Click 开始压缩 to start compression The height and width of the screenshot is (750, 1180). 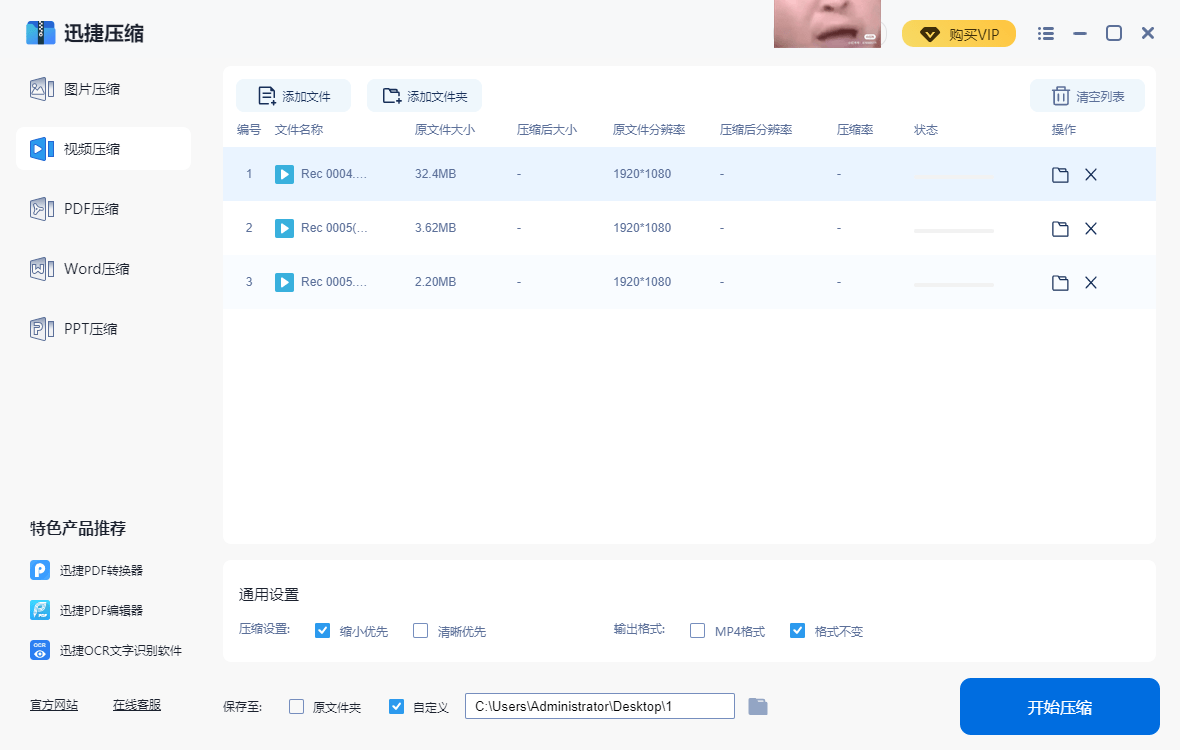[1059, 706]
